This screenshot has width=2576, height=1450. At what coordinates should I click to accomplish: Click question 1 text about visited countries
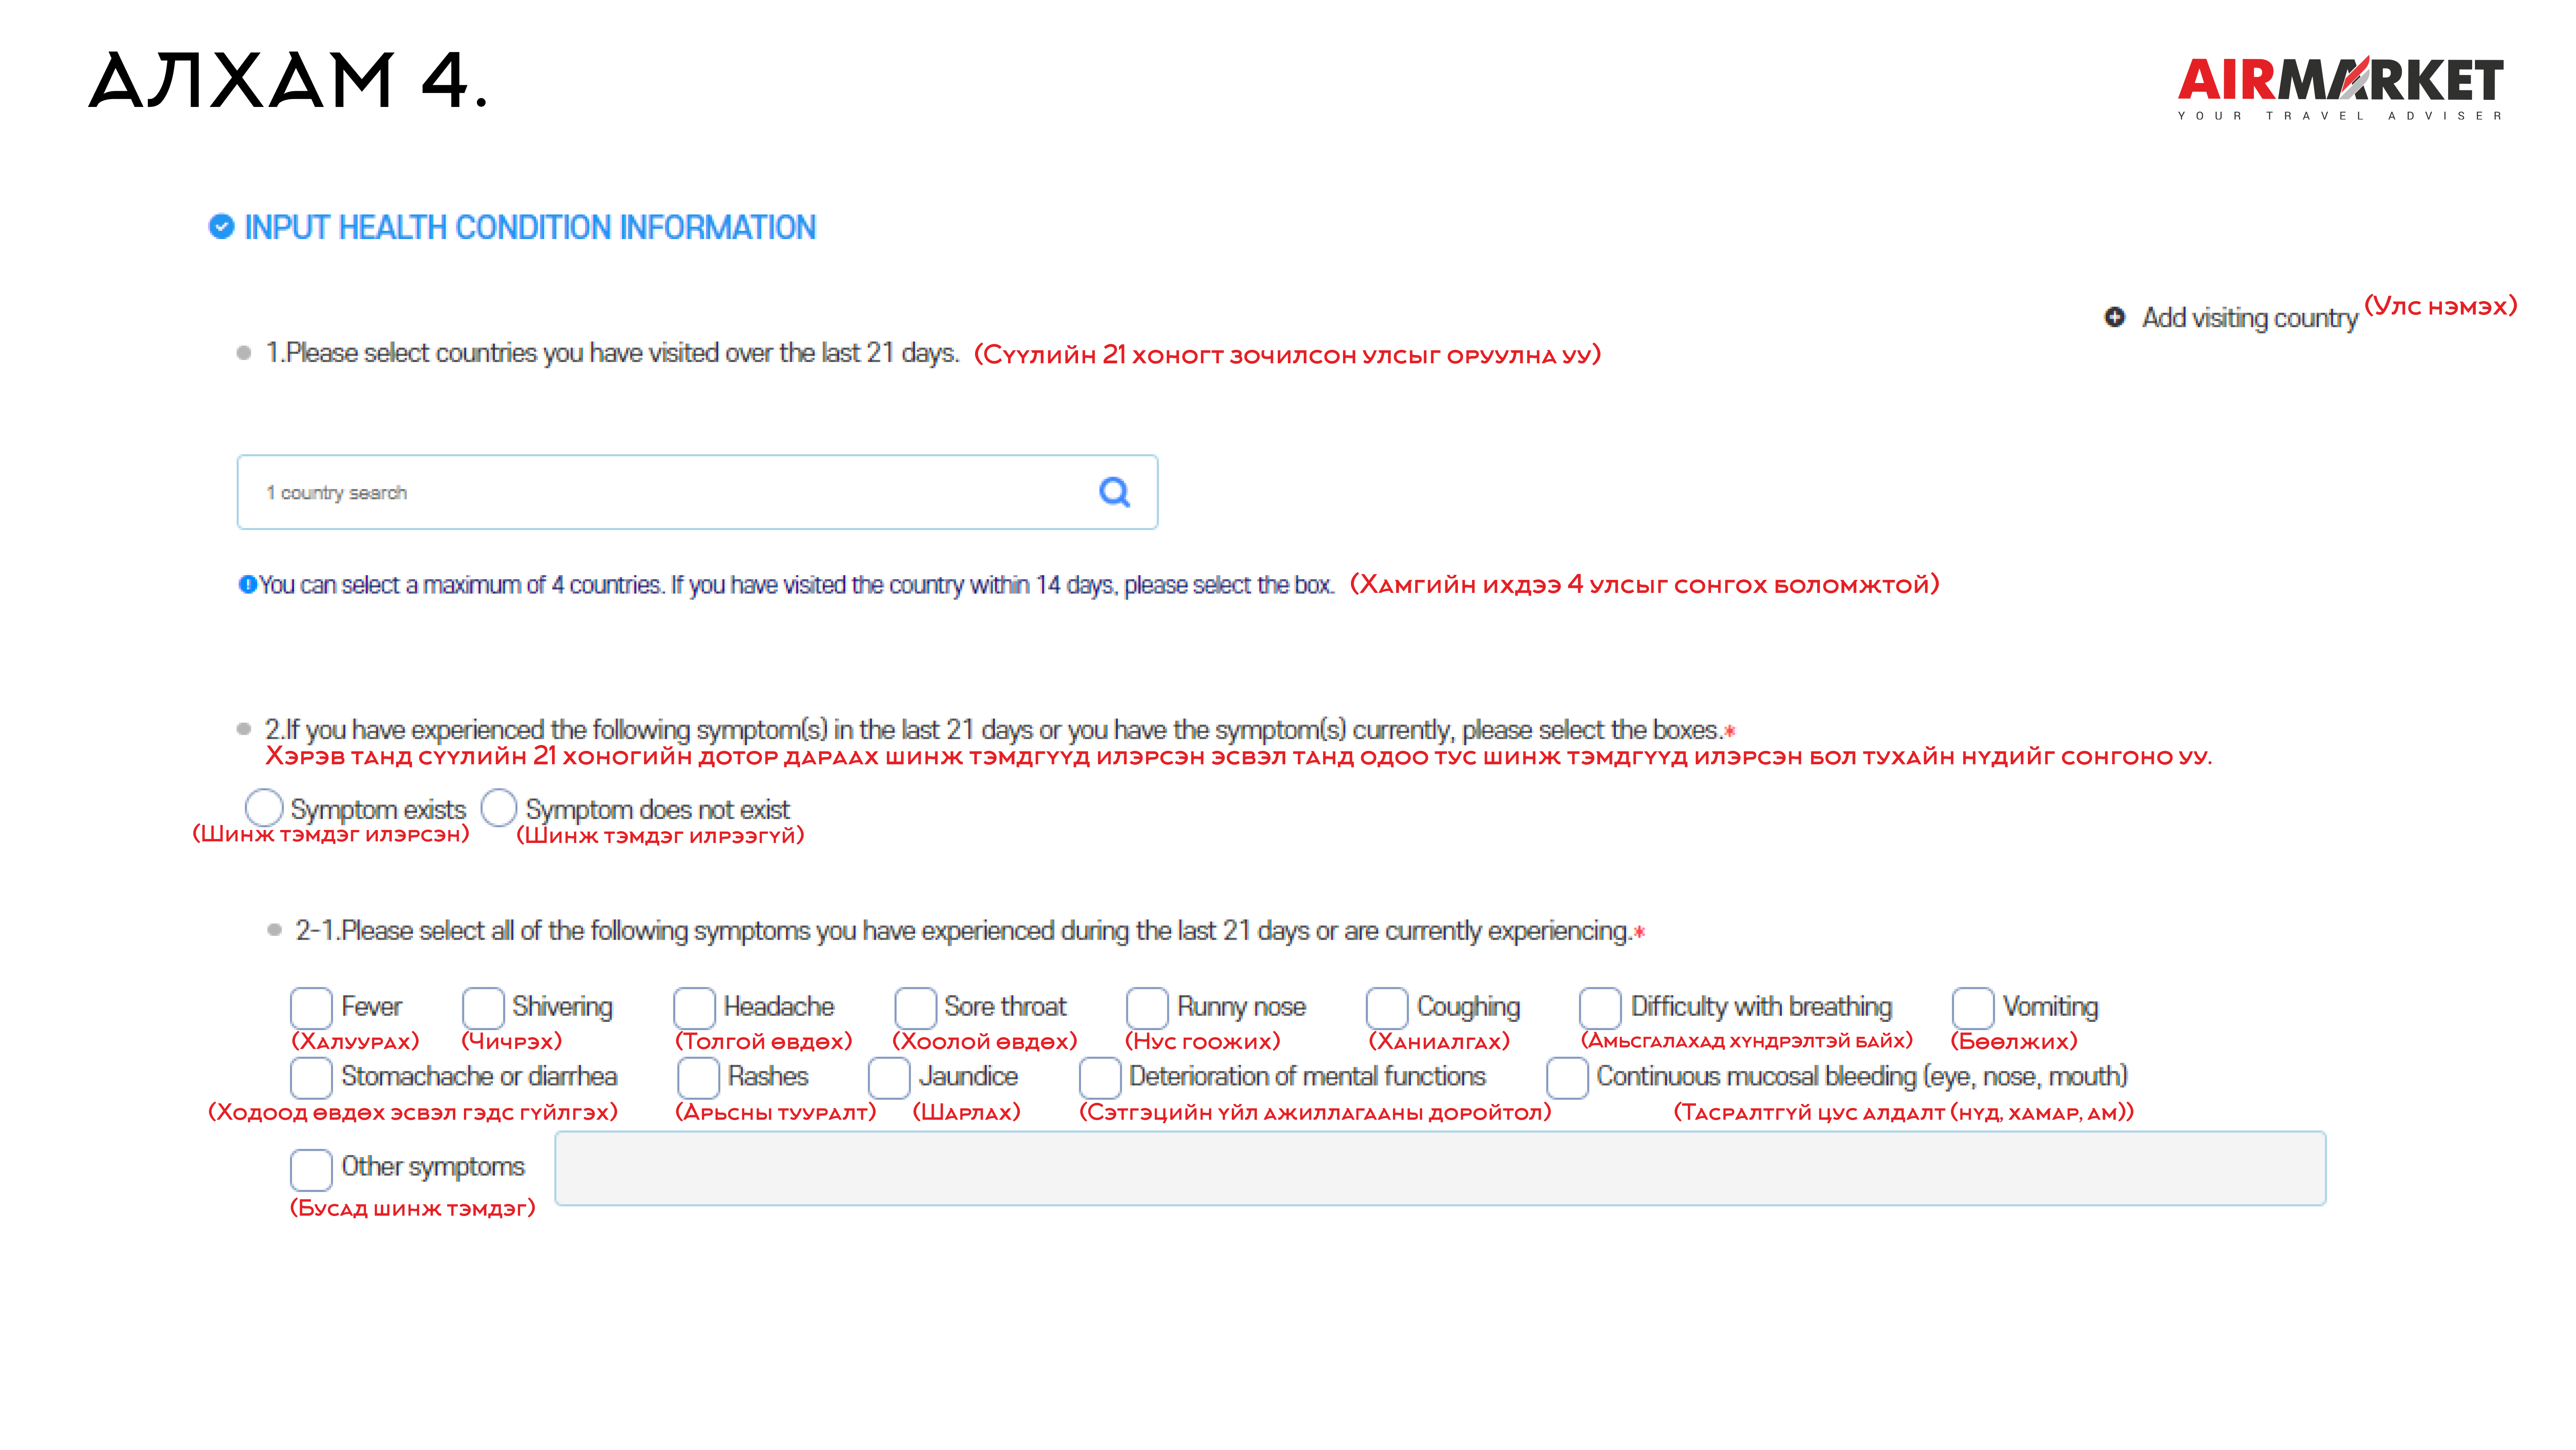[612, 353]
